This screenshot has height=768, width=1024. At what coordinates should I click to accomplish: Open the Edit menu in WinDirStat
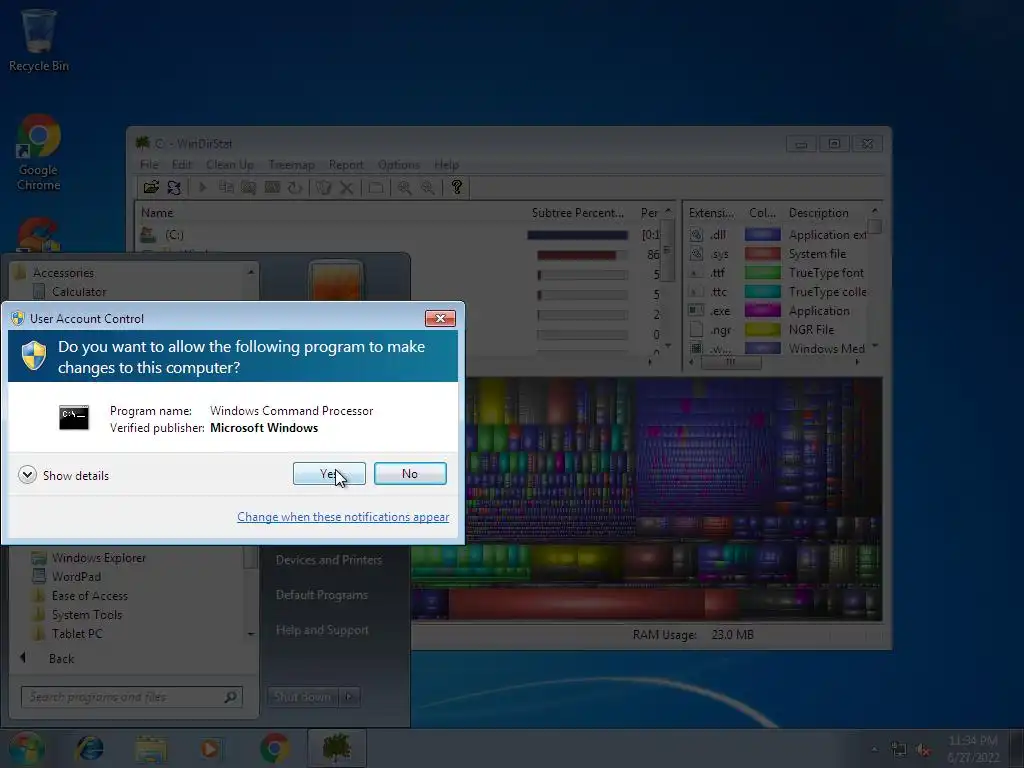pos(182,165)
